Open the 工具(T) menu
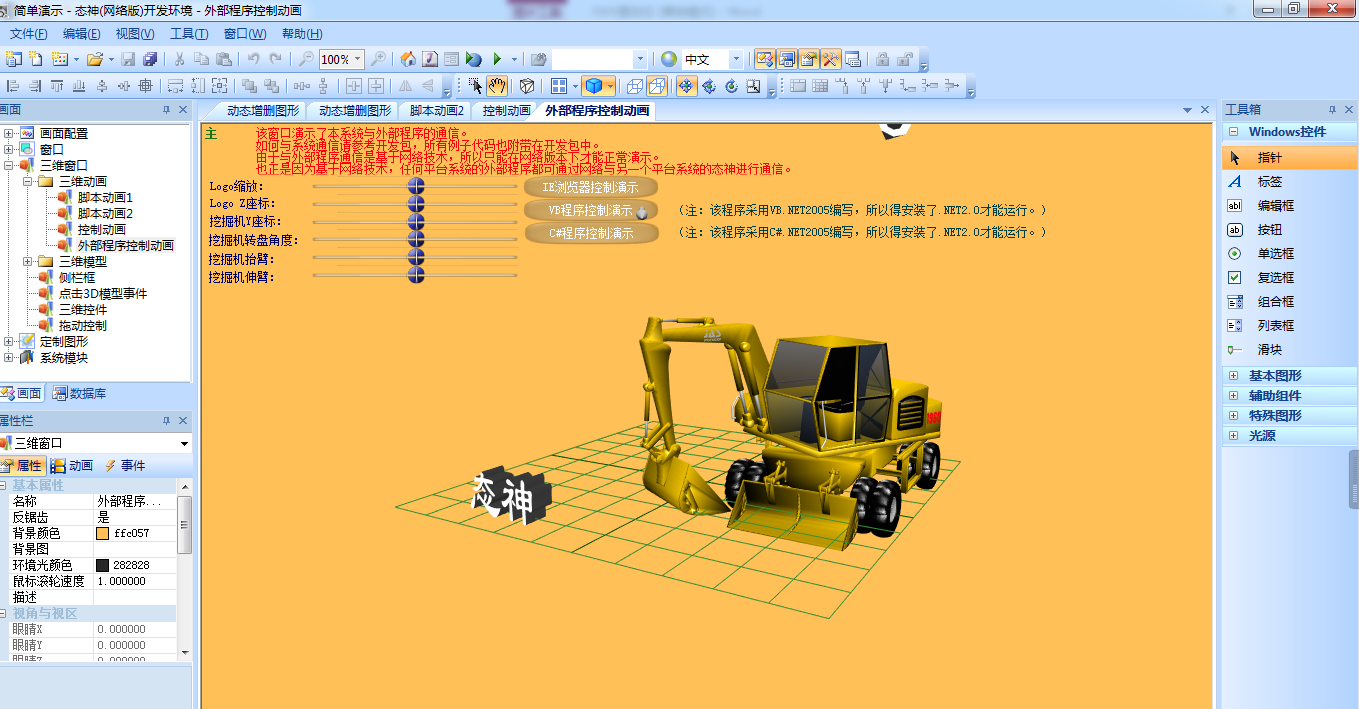Image resolution: width=1359 pixels, height=709 pixels. 188,34
